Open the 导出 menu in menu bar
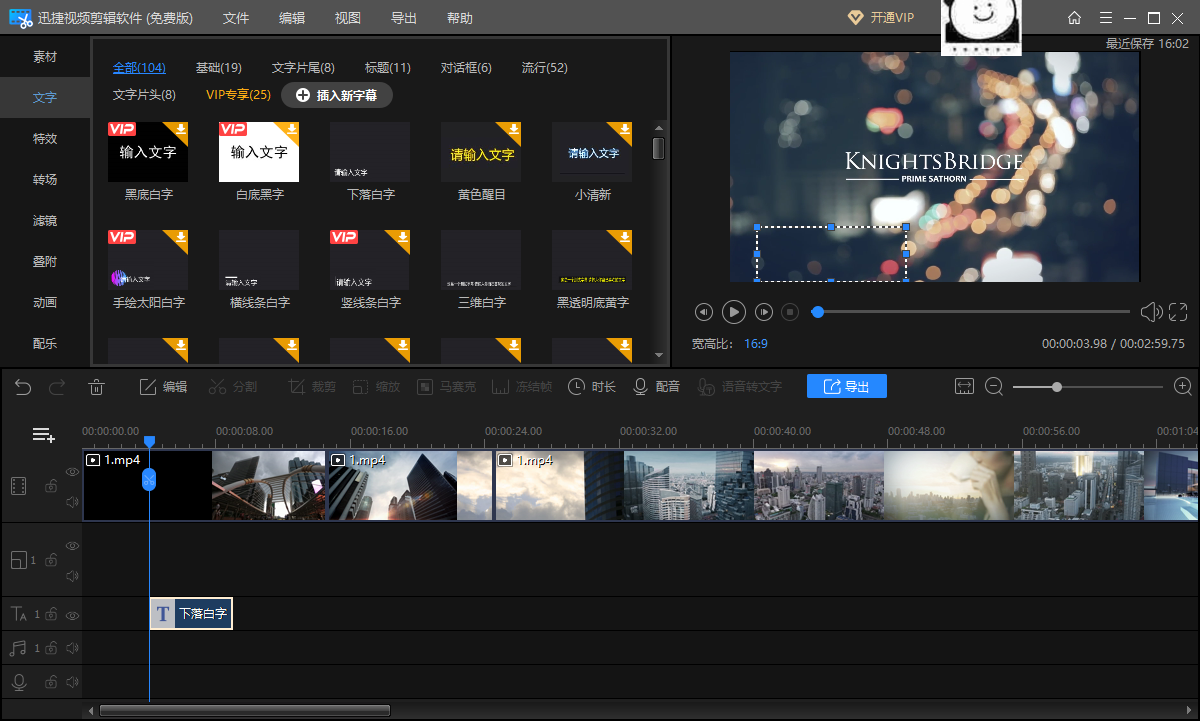The height and width of the screenshot is (721, 1200). (x=404, y=18)
